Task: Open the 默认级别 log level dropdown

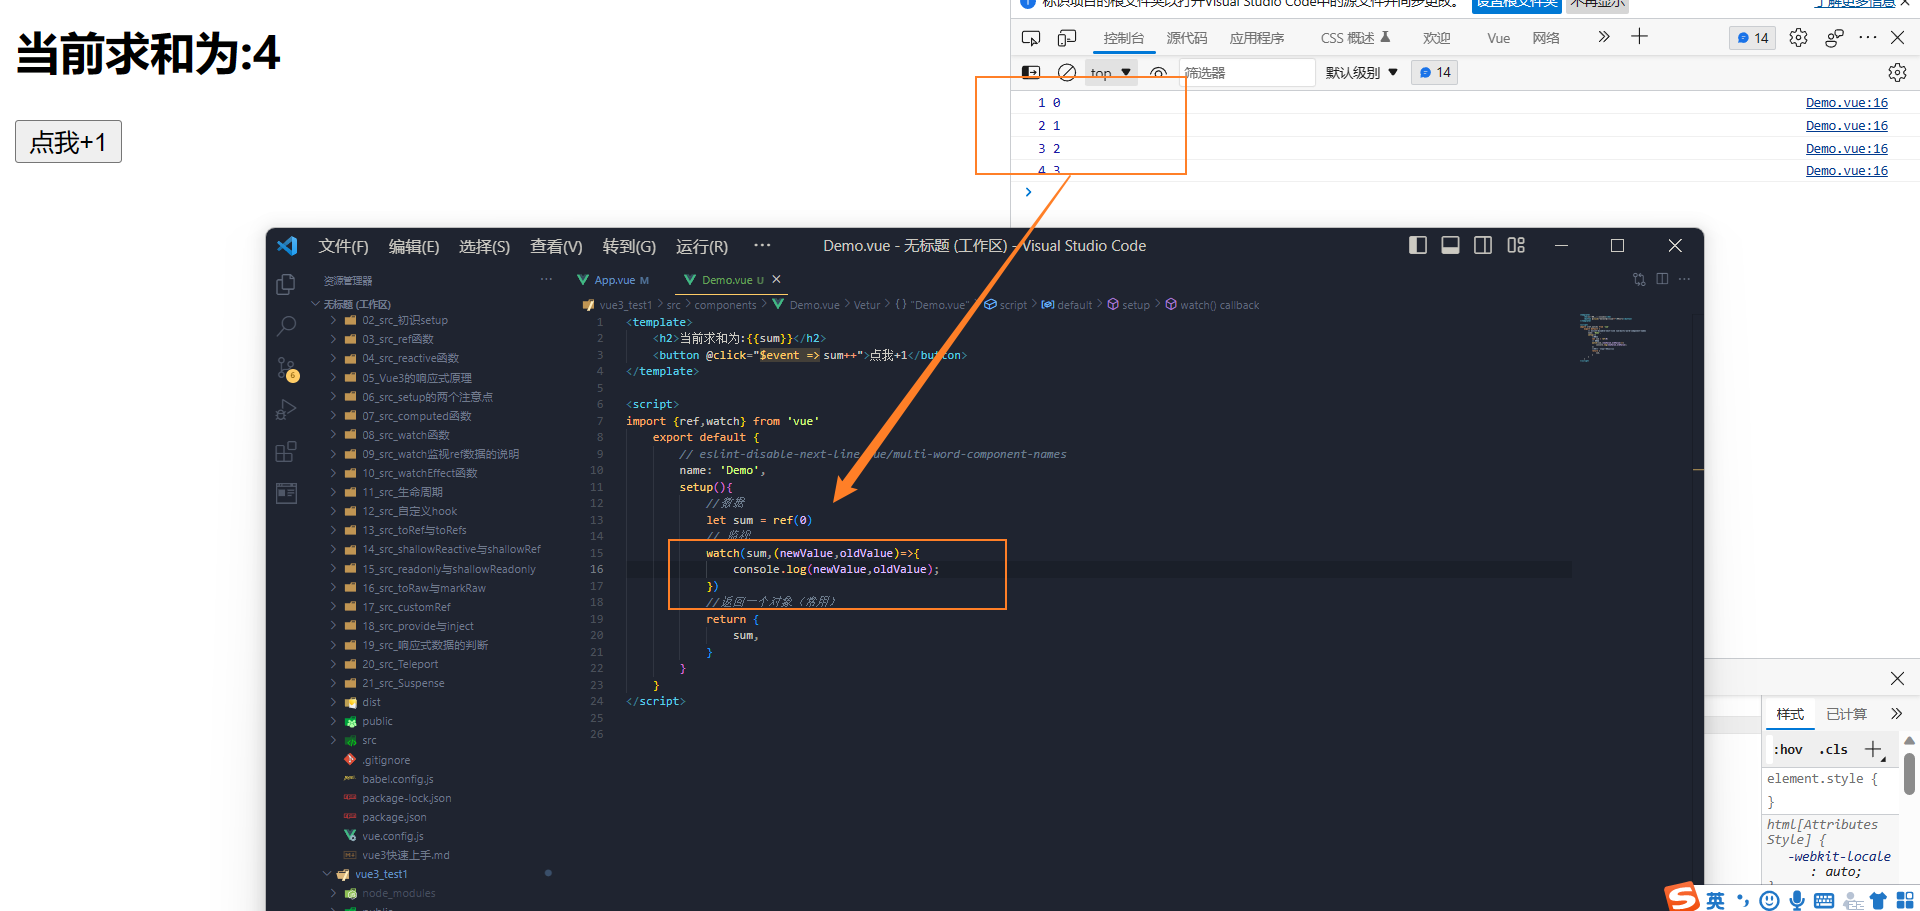Action: click(1360, 72)
